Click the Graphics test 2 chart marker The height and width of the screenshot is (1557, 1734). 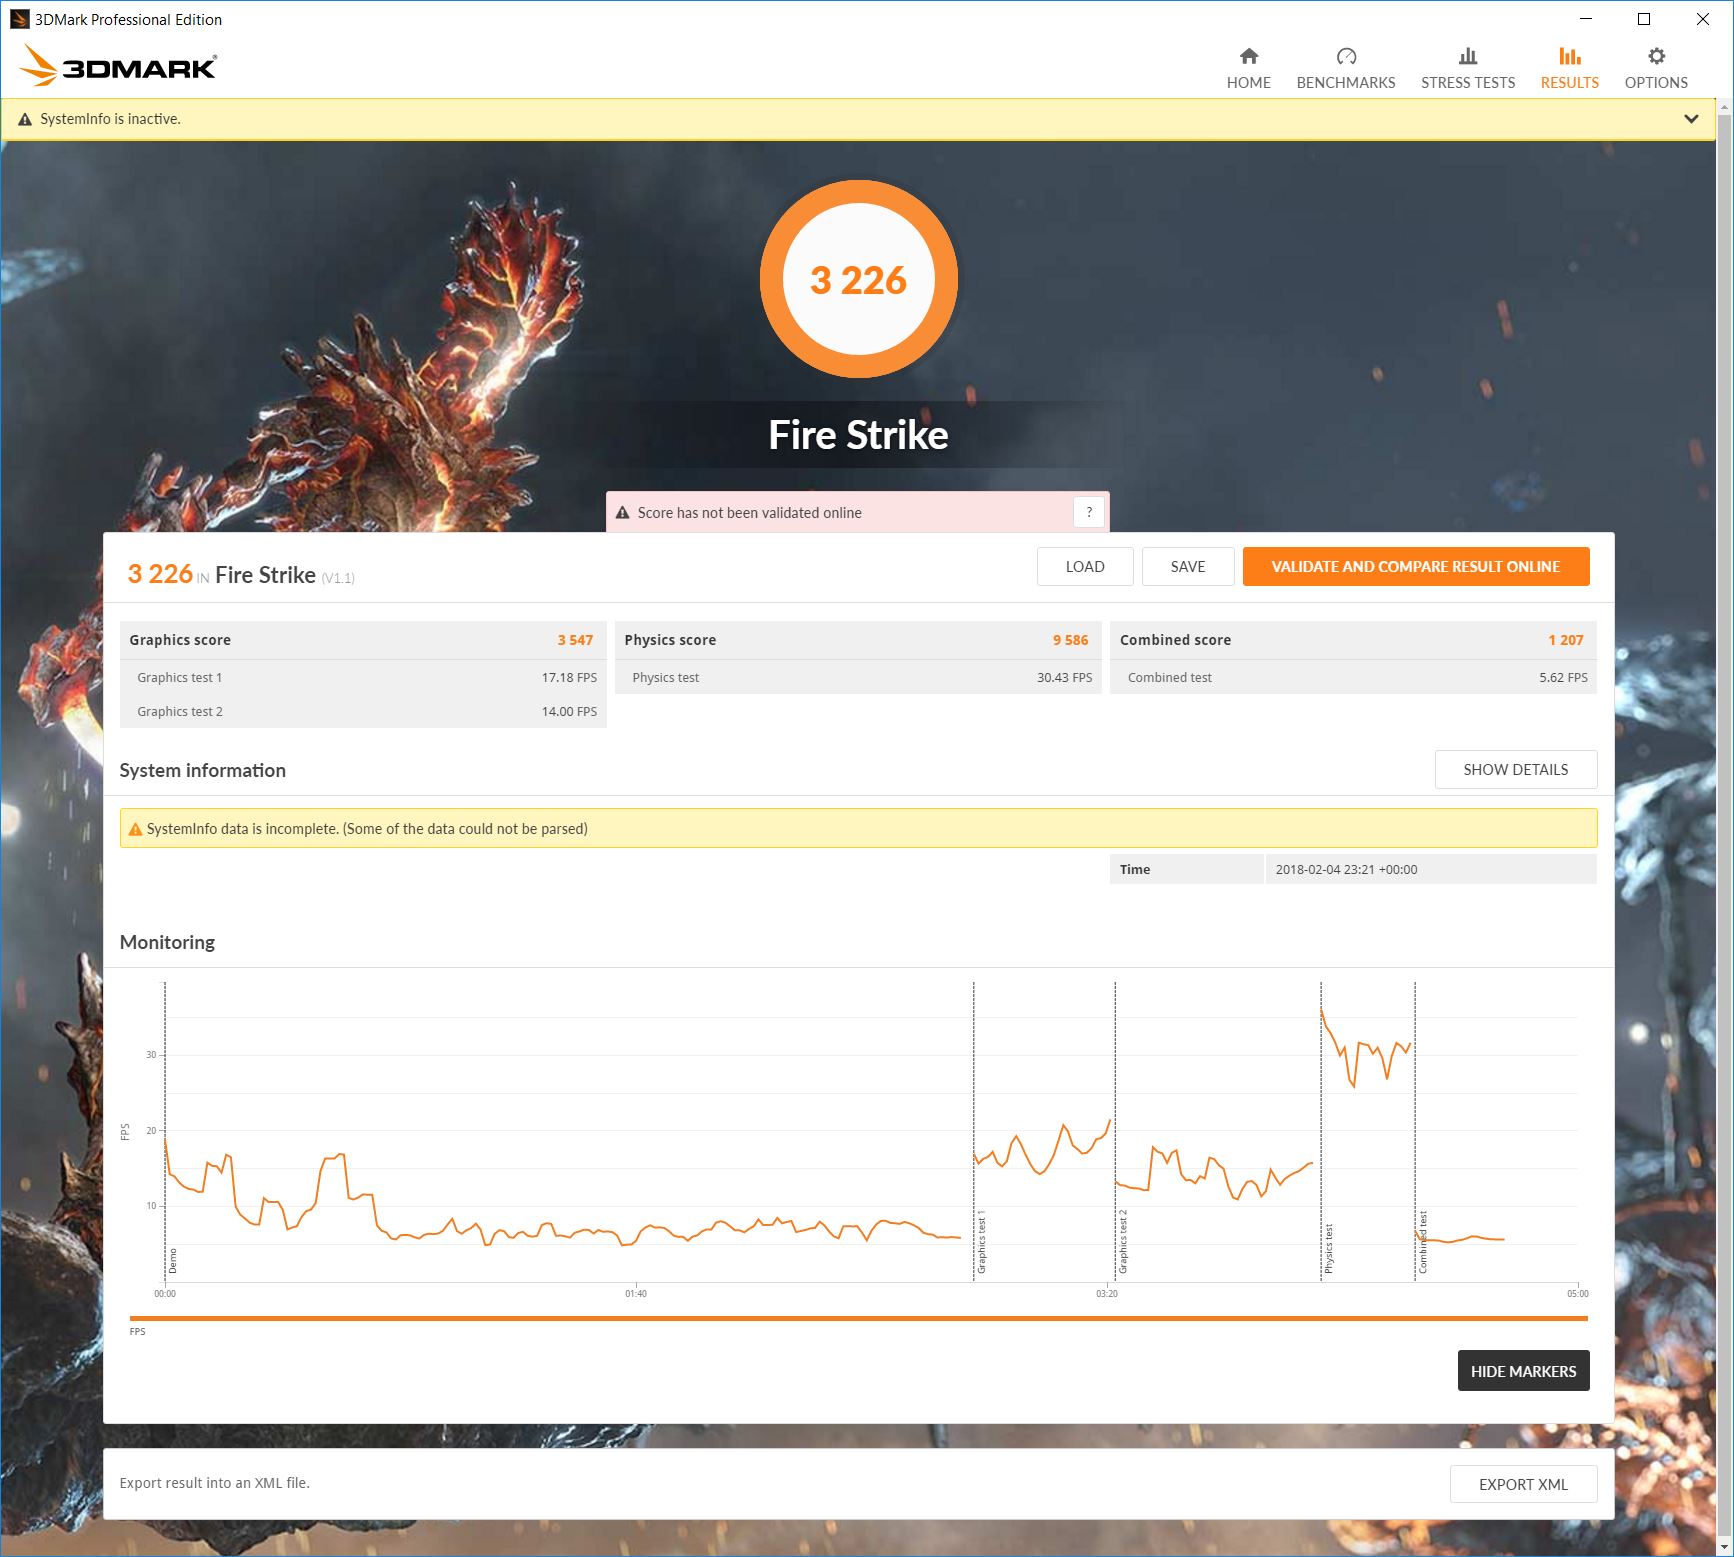point(1123,1241)
